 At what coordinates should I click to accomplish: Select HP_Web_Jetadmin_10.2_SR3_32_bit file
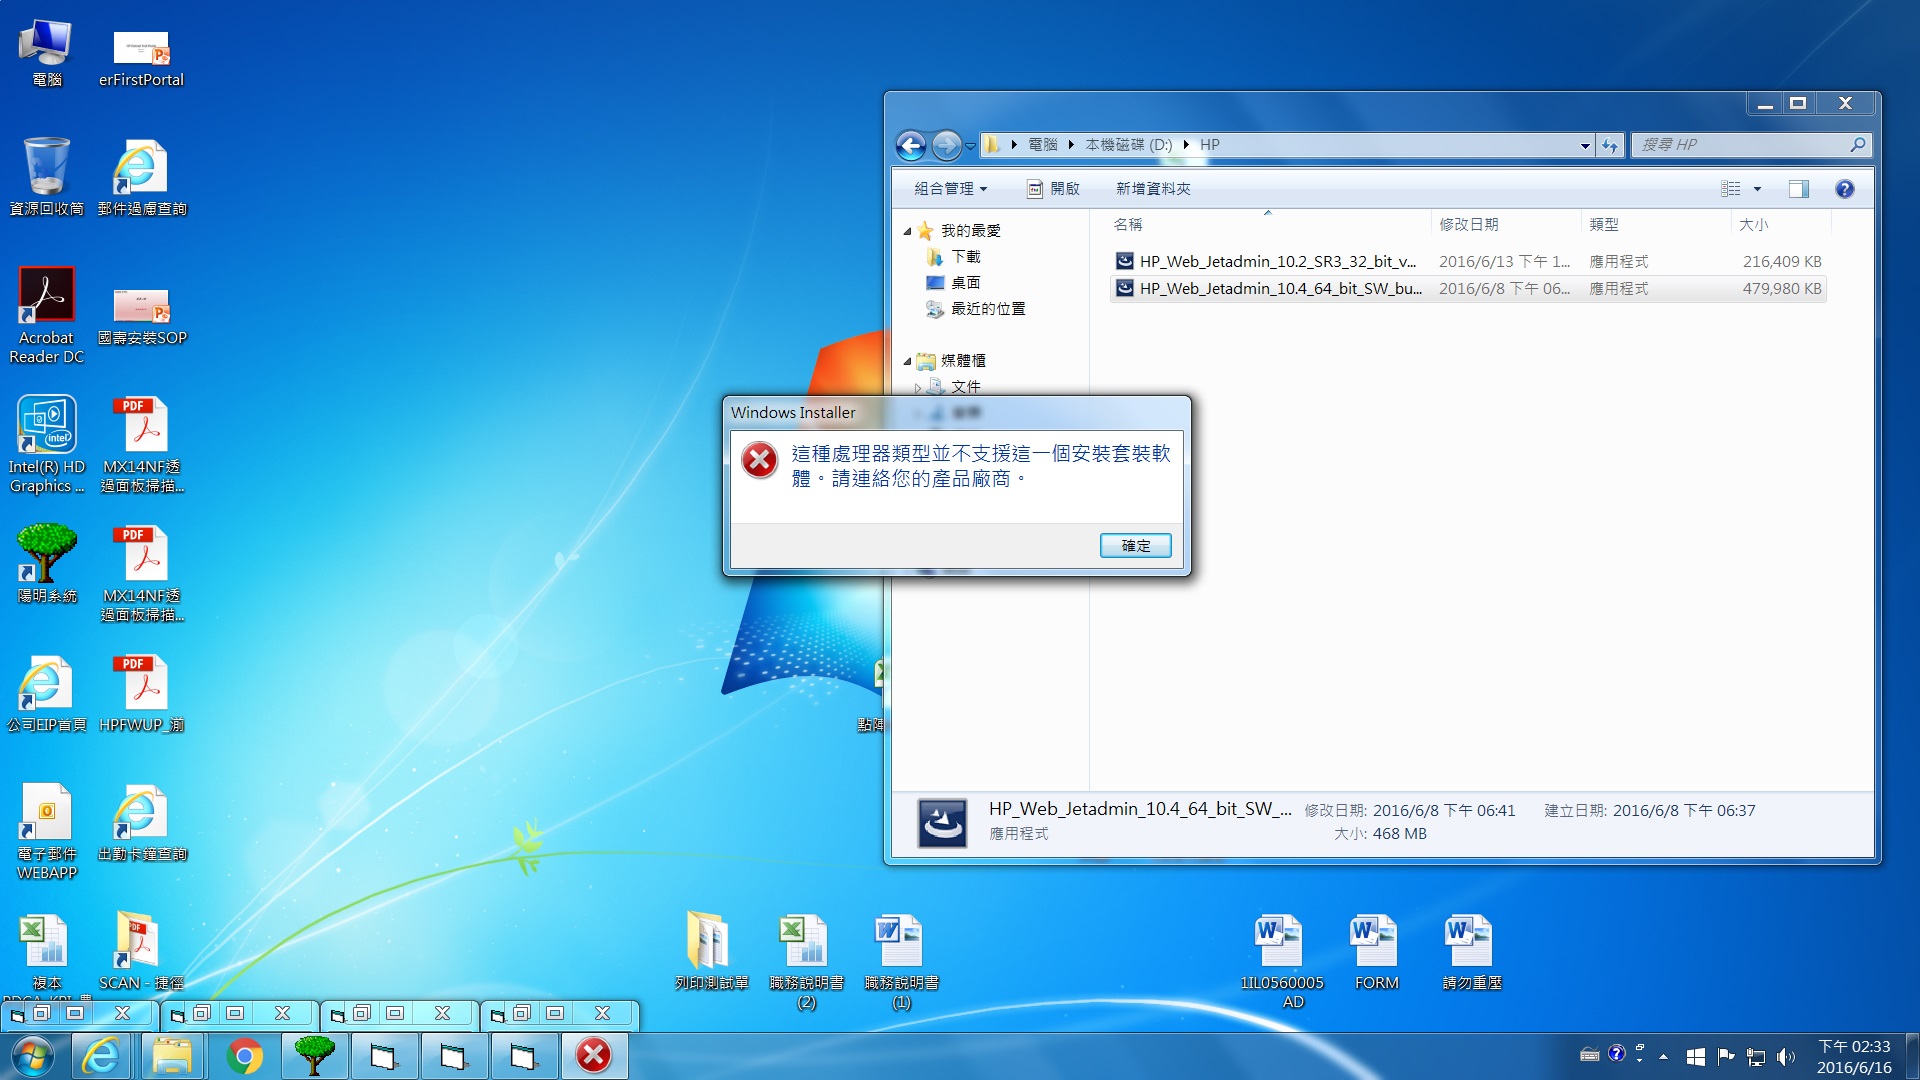[1468, 262]
